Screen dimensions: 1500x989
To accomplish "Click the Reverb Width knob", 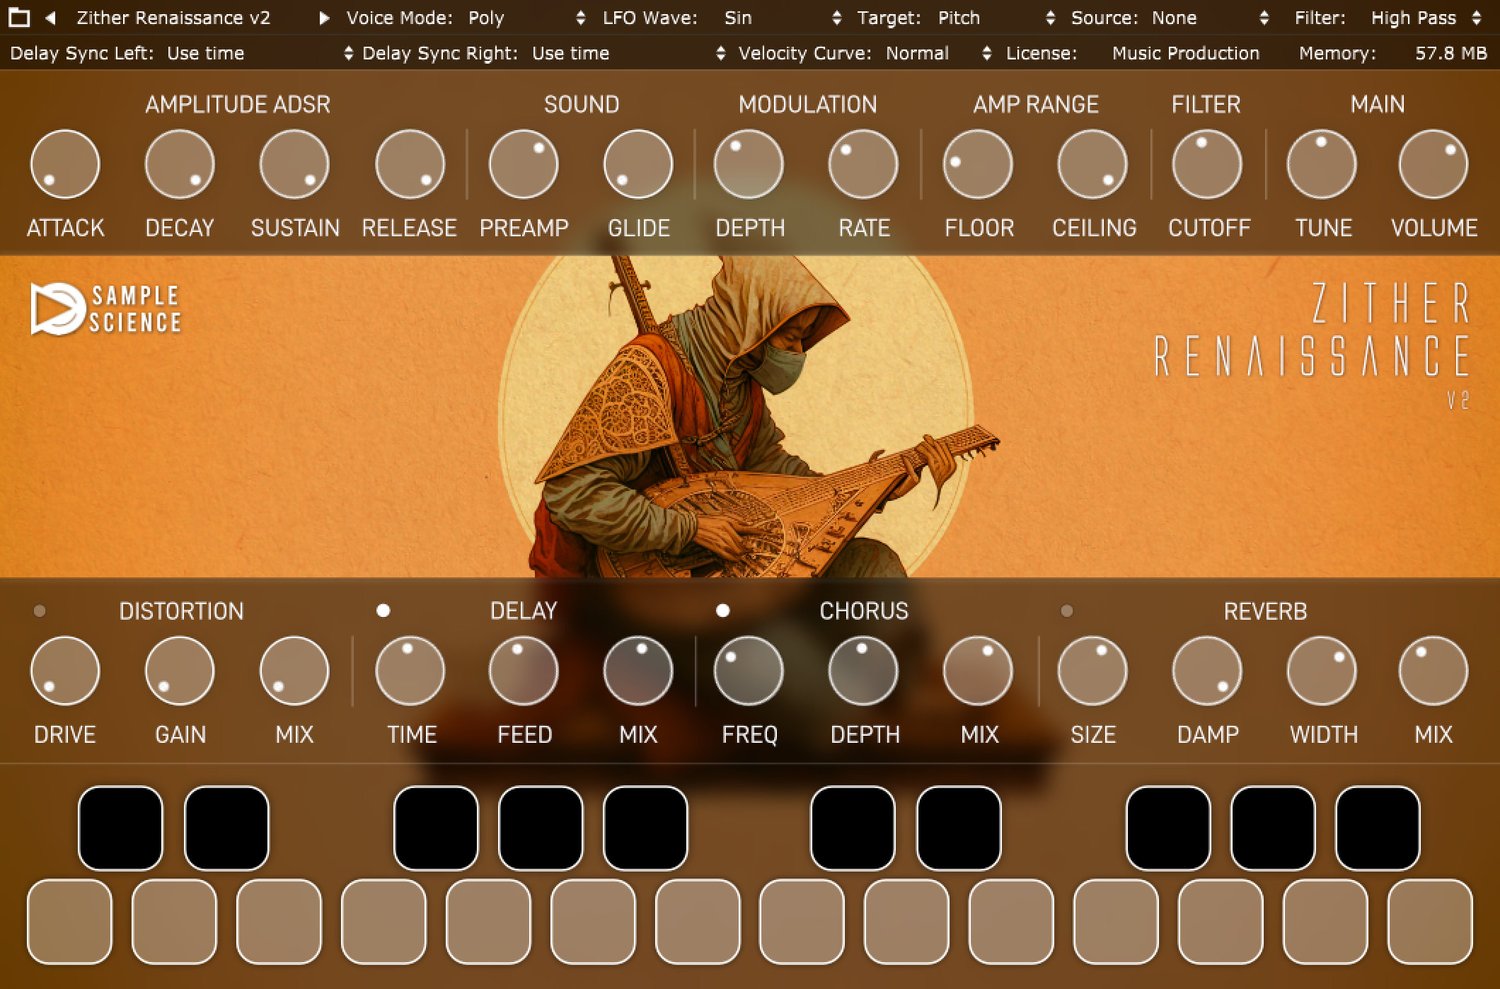I will pyautogui.click(x=1322, y=671).
